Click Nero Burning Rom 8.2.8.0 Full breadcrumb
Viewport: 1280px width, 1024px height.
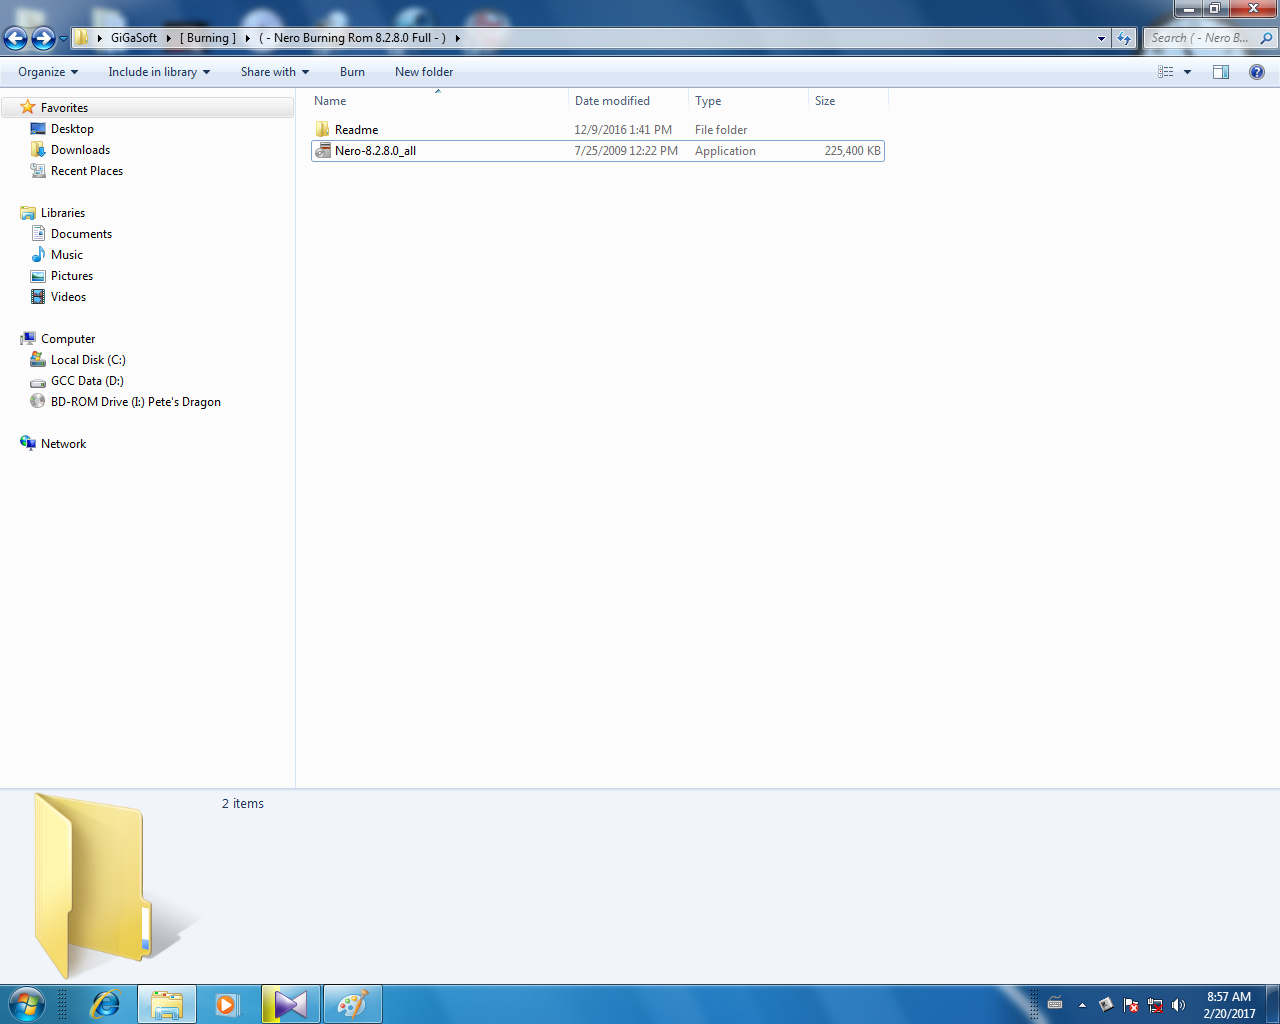352,38
